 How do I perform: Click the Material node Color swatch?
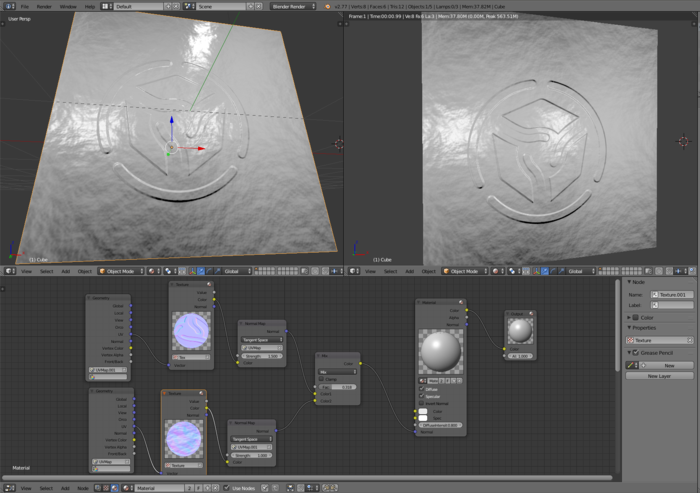pyautogui.click(x=423, y=411)
